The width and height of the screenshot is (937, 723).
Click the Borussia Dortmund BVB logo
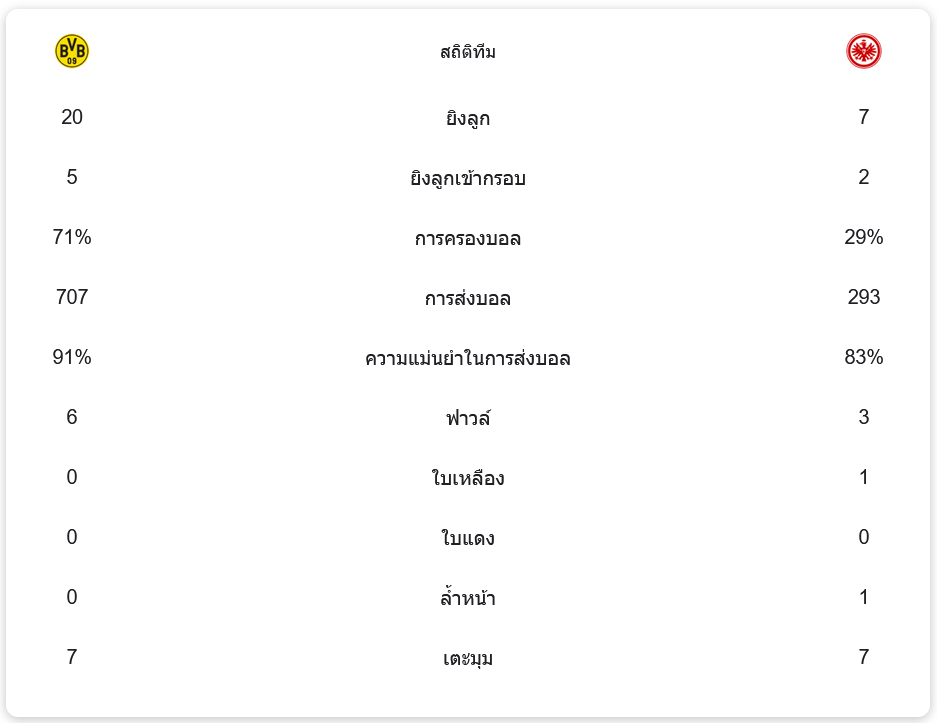(x=72, y=51)
